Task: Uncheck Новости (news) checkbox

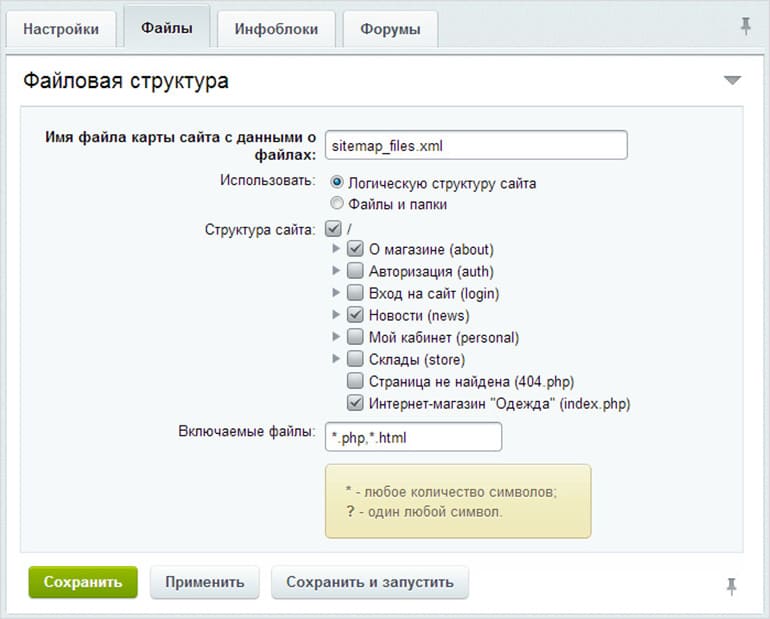Action: click(x=355, y=315)
